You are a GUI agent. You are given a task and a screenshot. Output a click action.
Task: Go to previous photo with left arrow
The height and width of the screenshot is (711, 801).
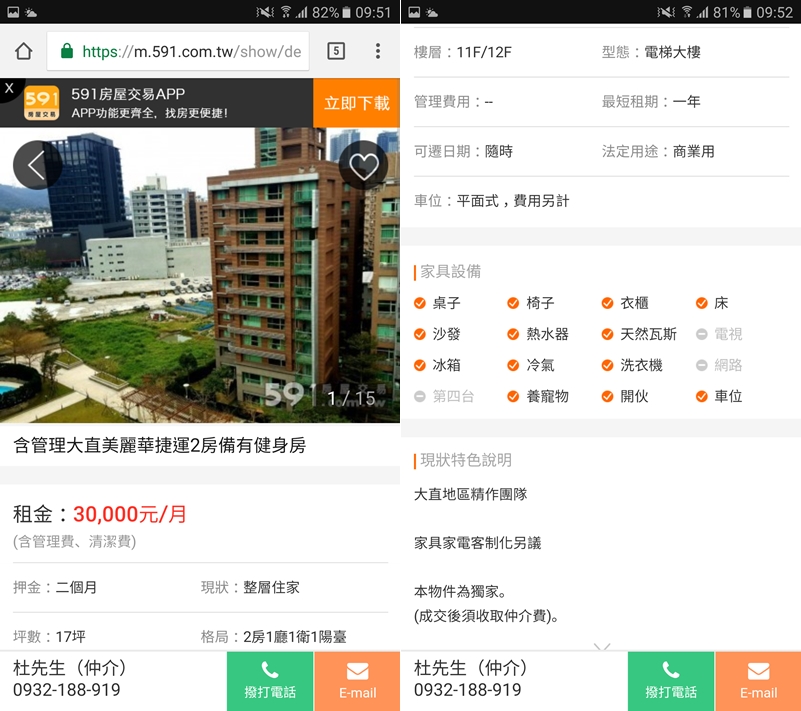pos(37,166)
